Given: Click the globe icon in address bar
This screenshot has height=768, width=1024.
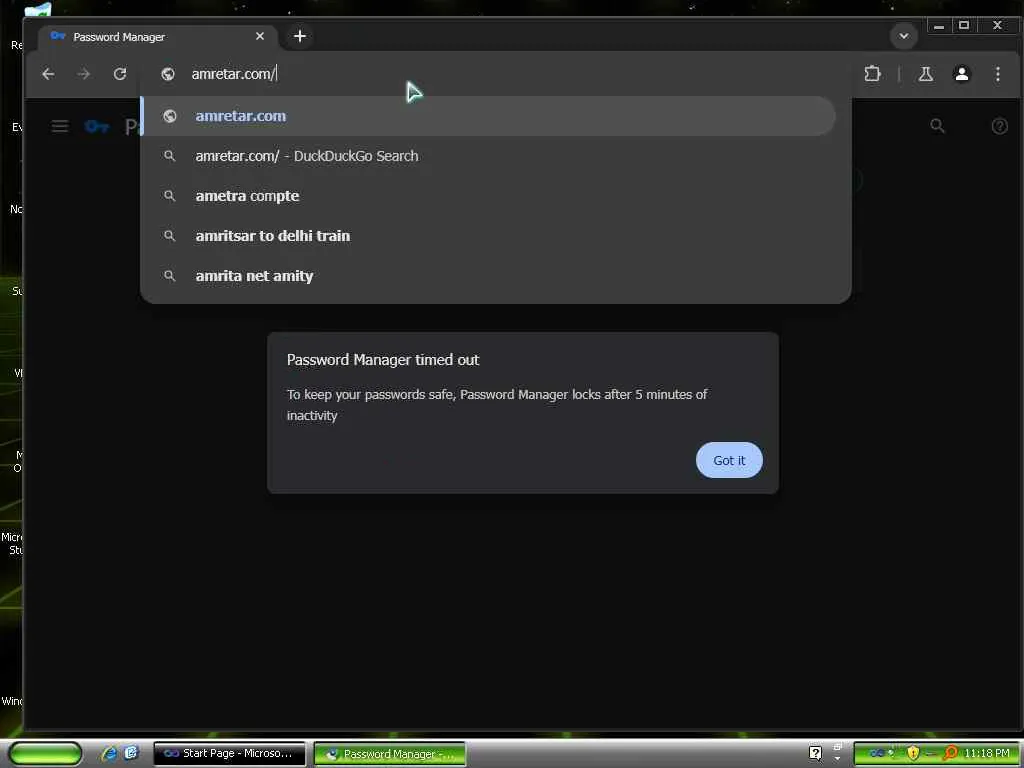Looking at the screenshot, I should pos(168,74).
